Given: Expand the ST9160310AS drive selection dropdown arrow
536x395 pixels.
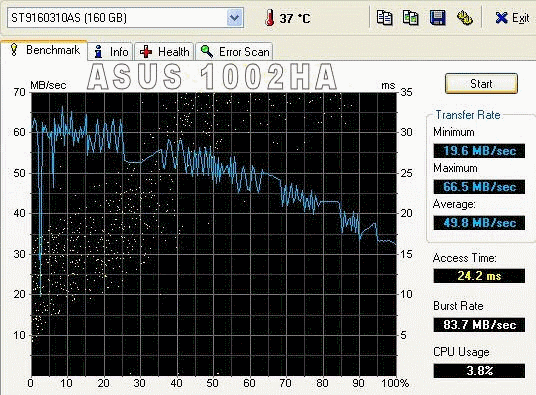Looking at the screenshot, I should [x=234, y=17].
